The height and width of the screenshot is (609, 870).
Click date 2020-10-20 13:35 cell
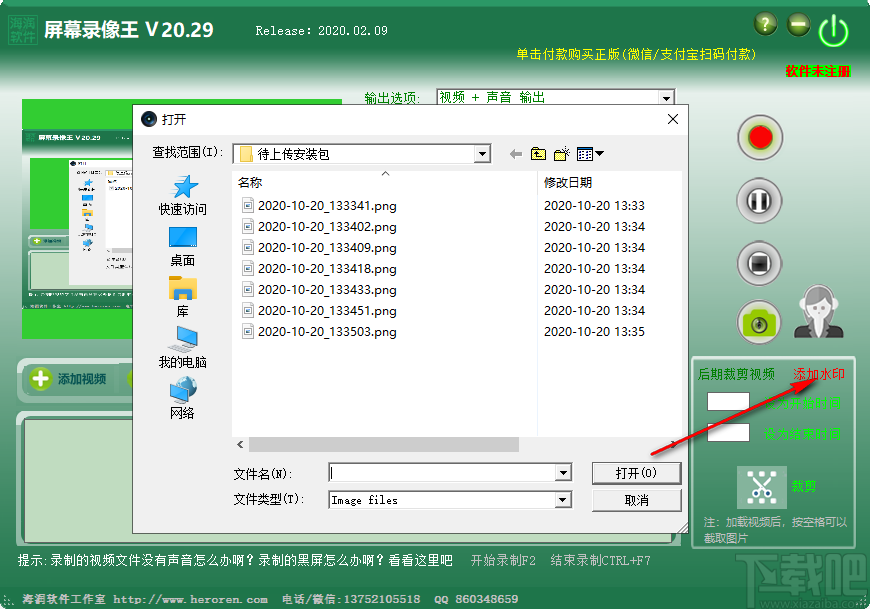tap(594, 332)
